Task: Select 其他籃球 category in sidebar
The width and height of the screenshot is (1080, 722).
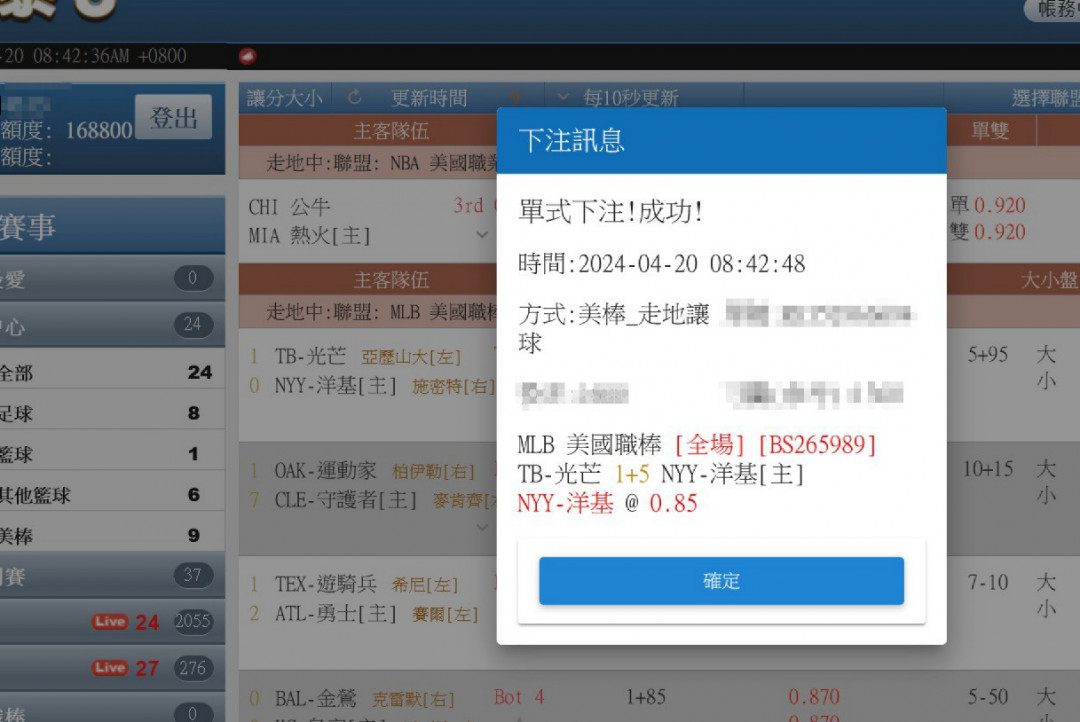Action: [112, 495]
